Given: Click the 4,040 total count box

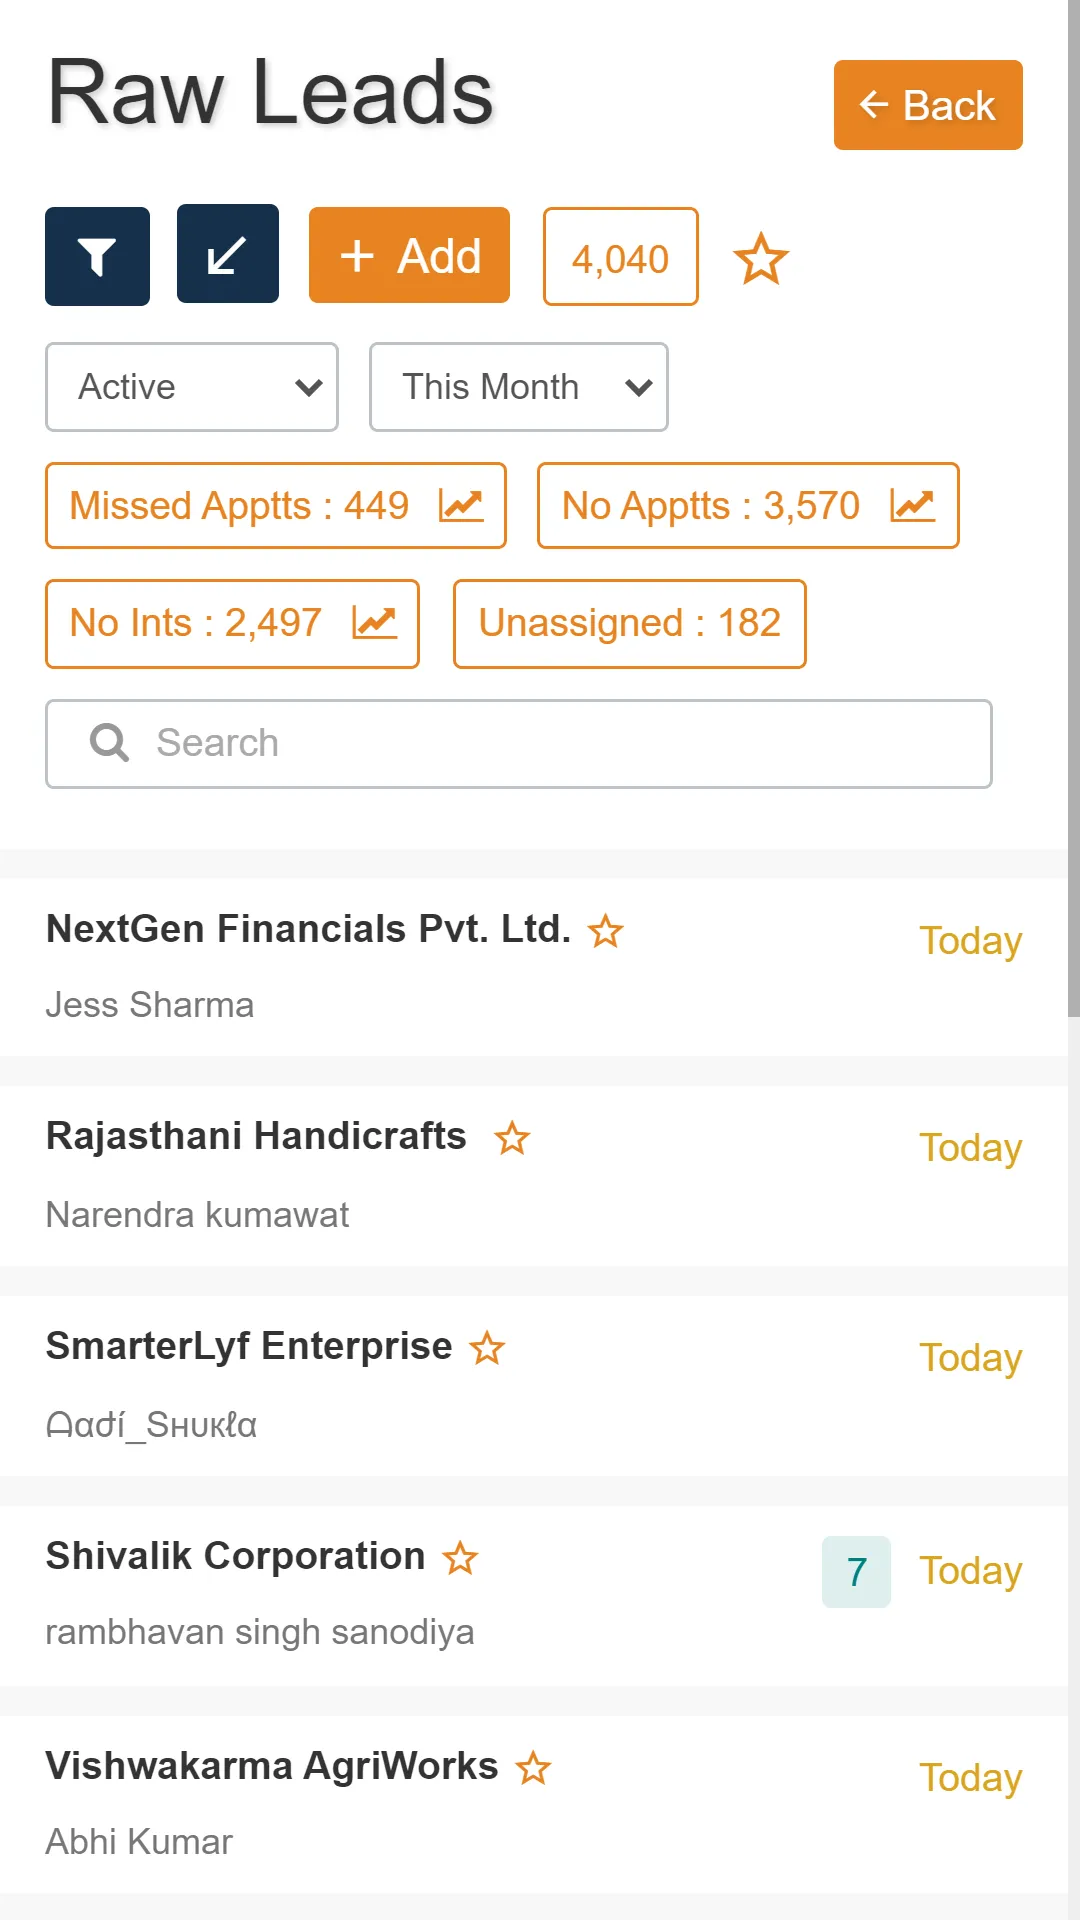Looking at the screenshot, I should [620, 257].
